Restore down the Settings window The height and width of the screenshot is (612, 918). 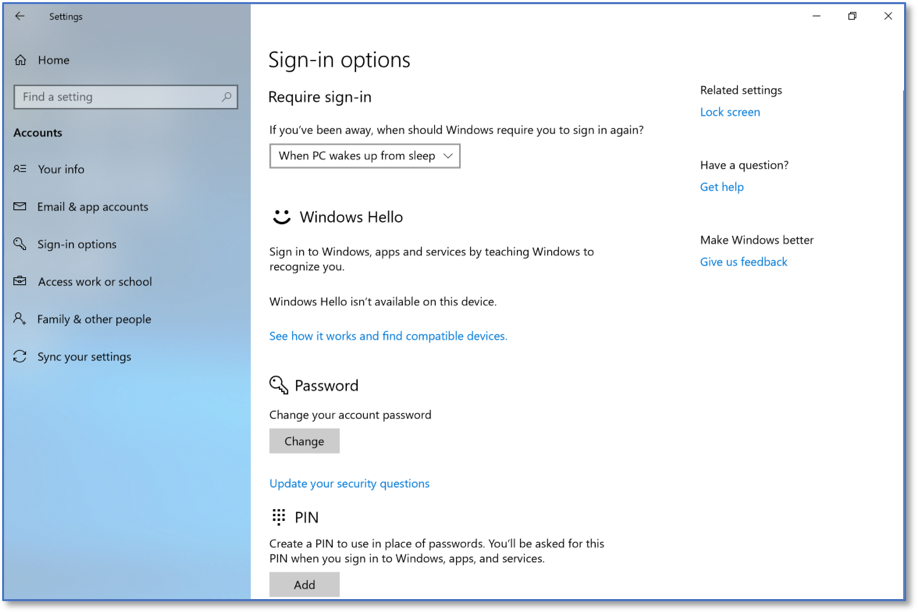click(x=852, y=16)
